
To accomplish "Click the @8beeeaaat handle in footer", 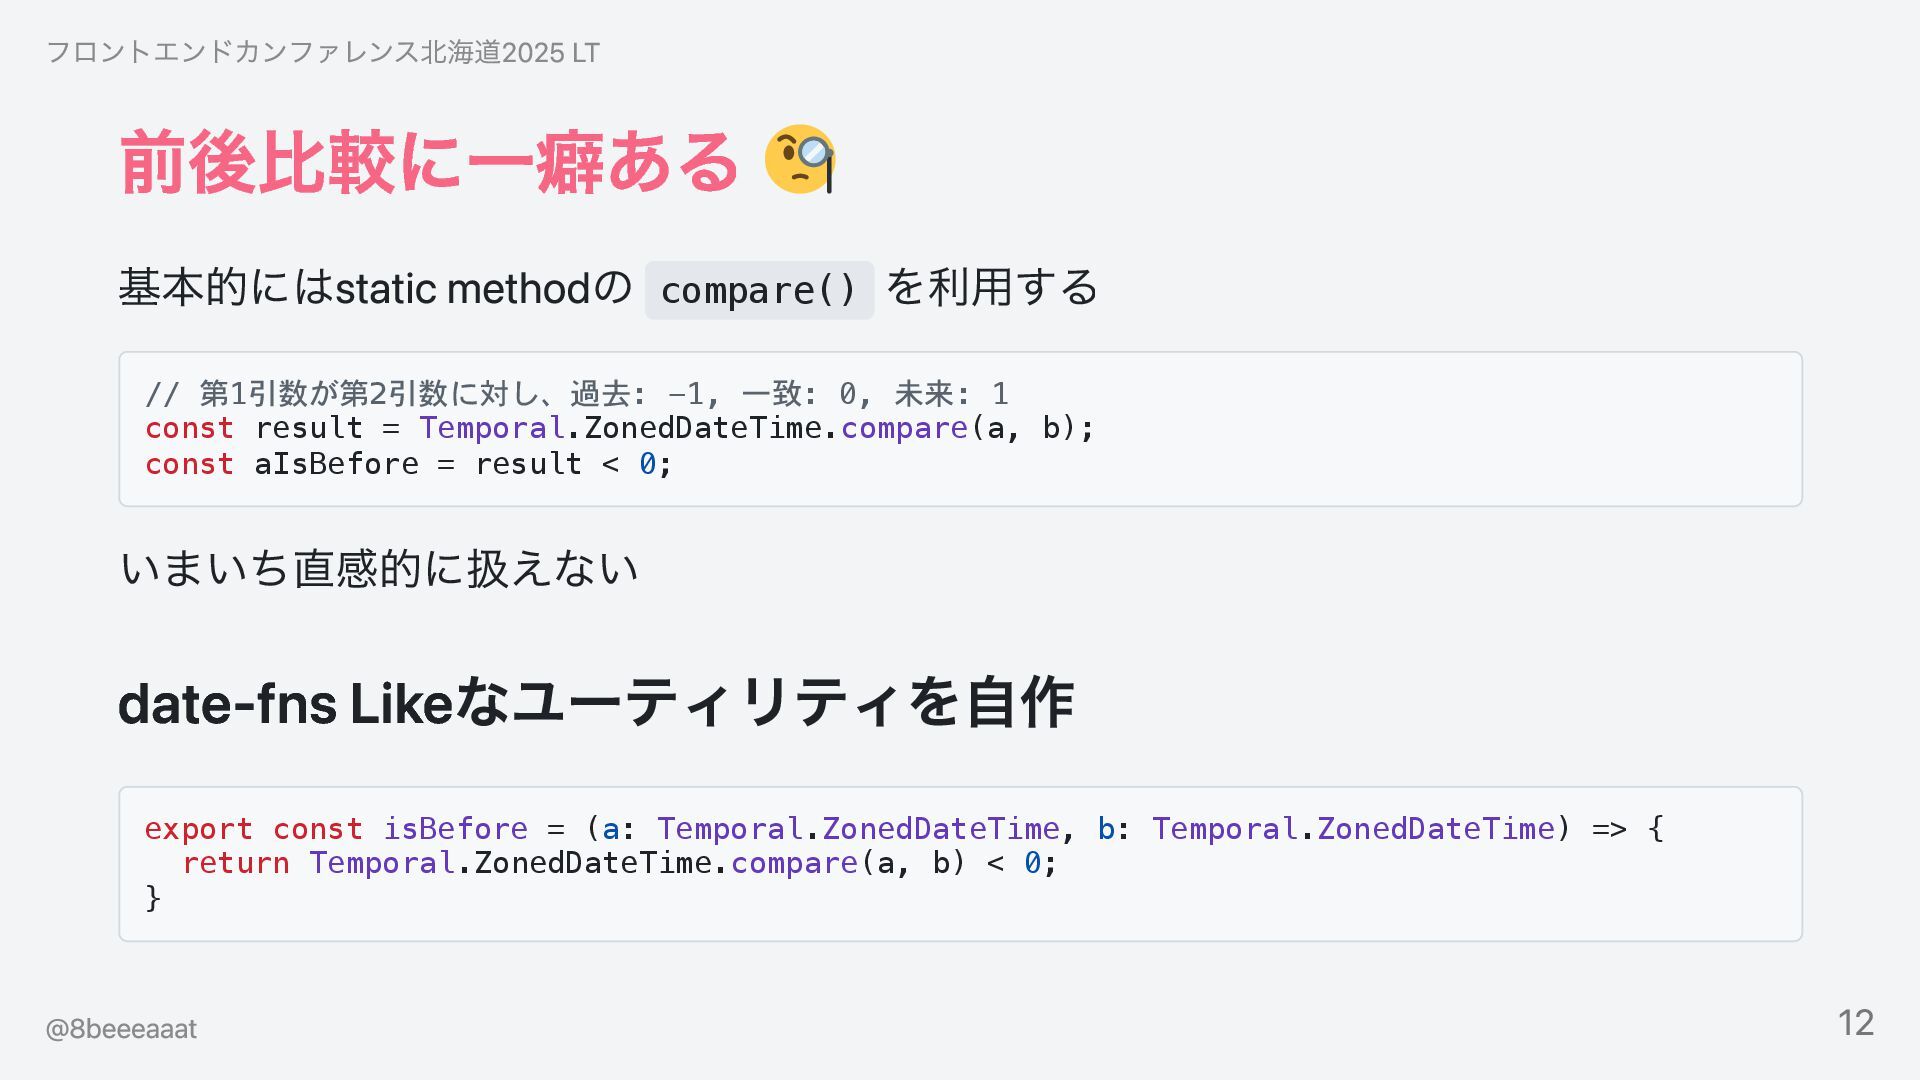I will [121, 1029].
